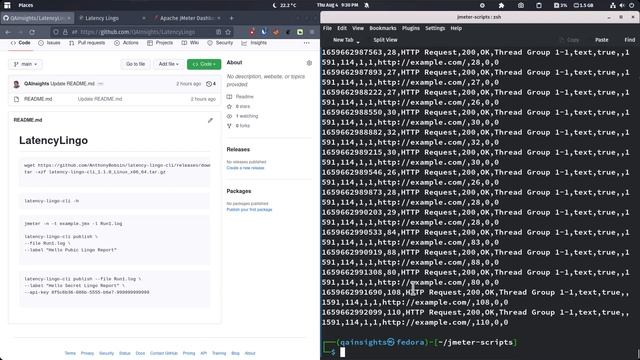This screenshot has width=640, height=360.
Task: Open the Wiki tab
Action: [x=190, y=43]
